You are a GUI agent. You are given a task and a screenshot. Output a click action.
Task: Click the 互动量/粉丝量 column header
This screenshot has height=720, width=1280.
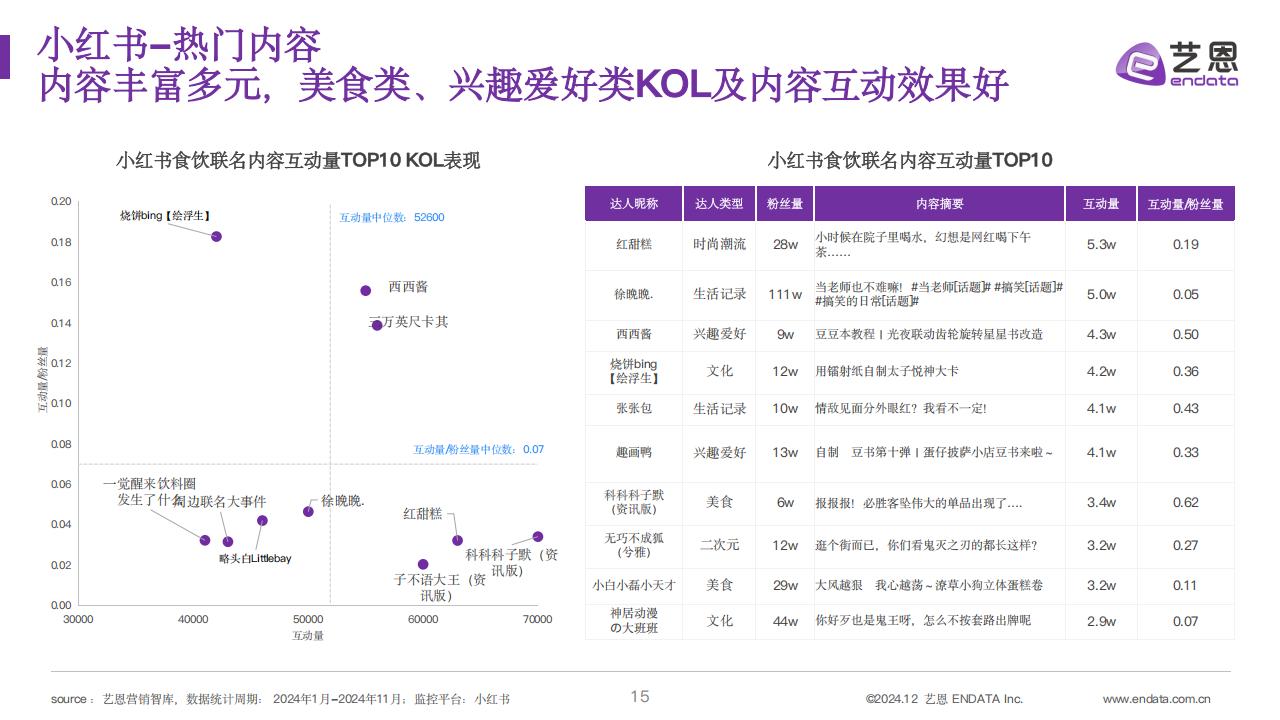pos(1186,203)
